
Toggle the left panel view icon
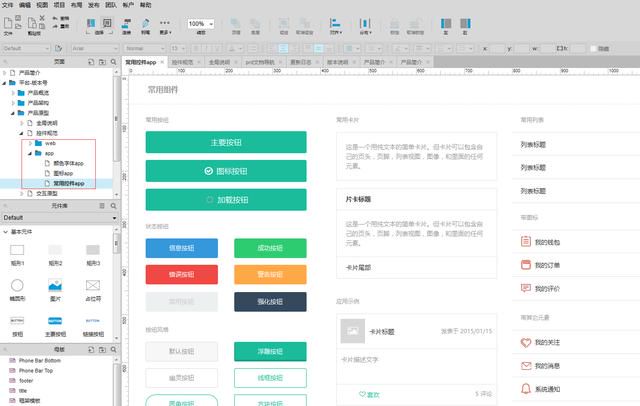(x=446, y=26)
